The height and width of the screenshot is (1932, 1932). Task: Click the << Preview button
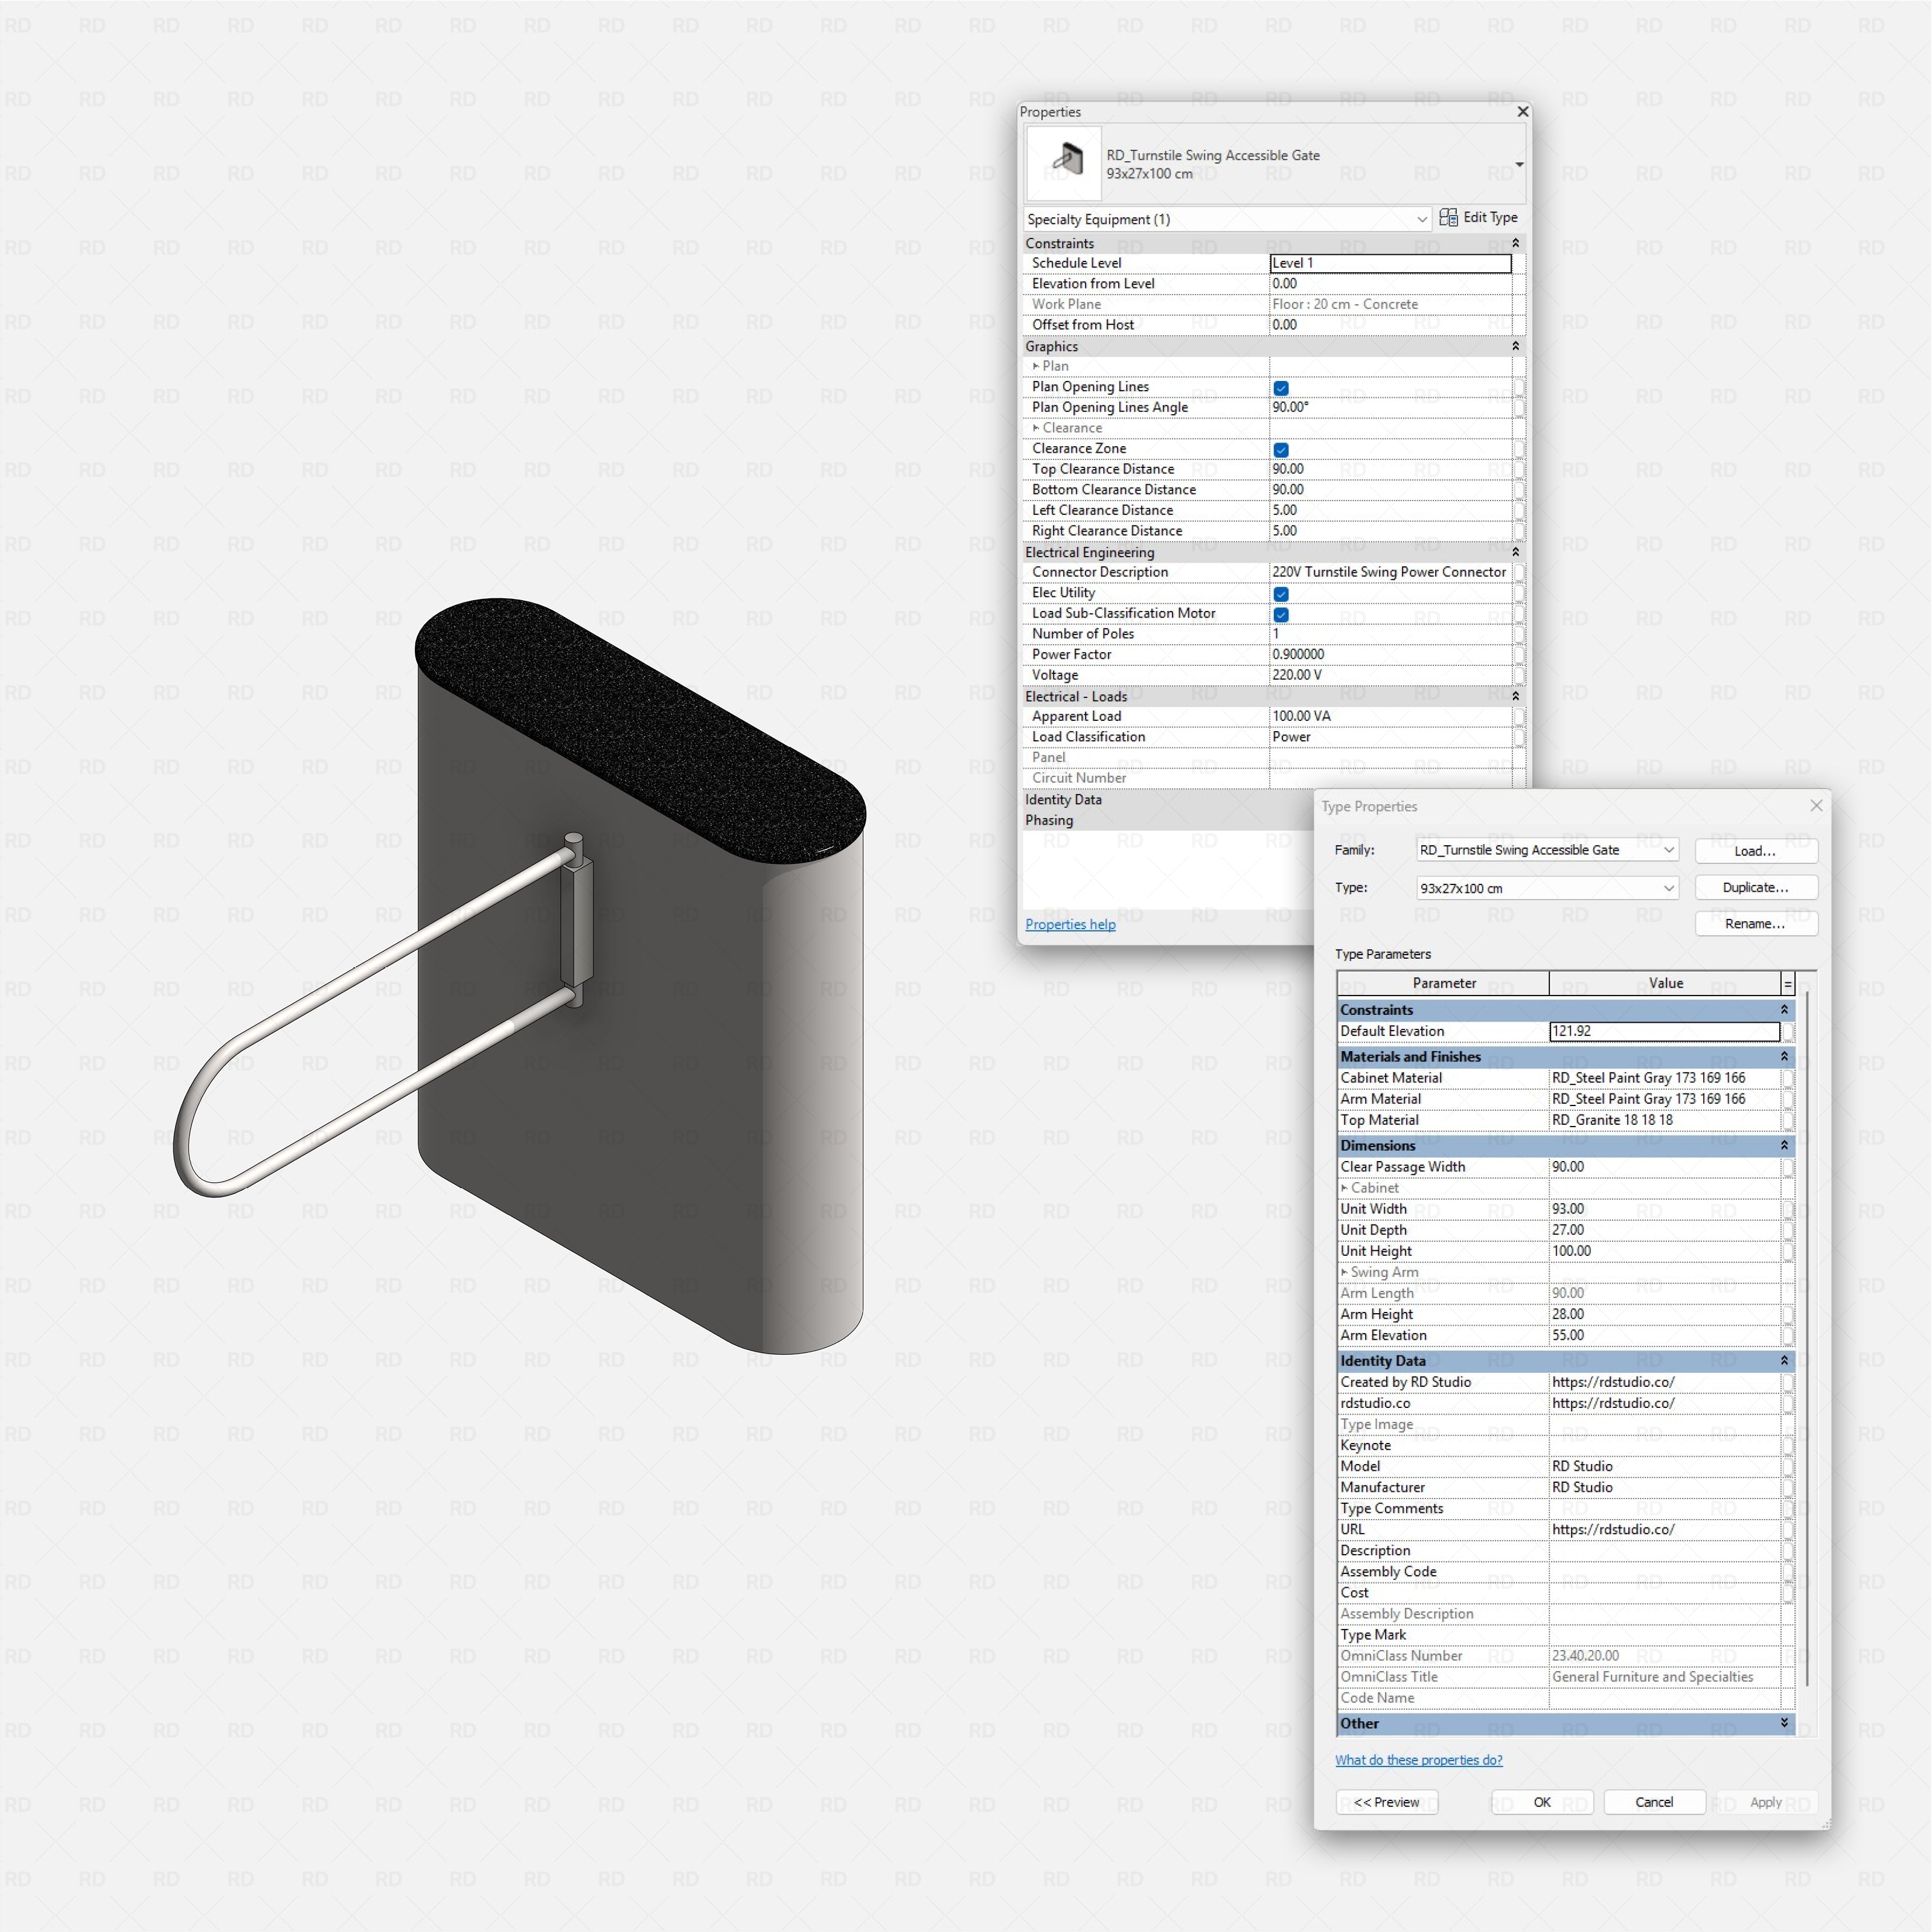pos(1386,1802)
